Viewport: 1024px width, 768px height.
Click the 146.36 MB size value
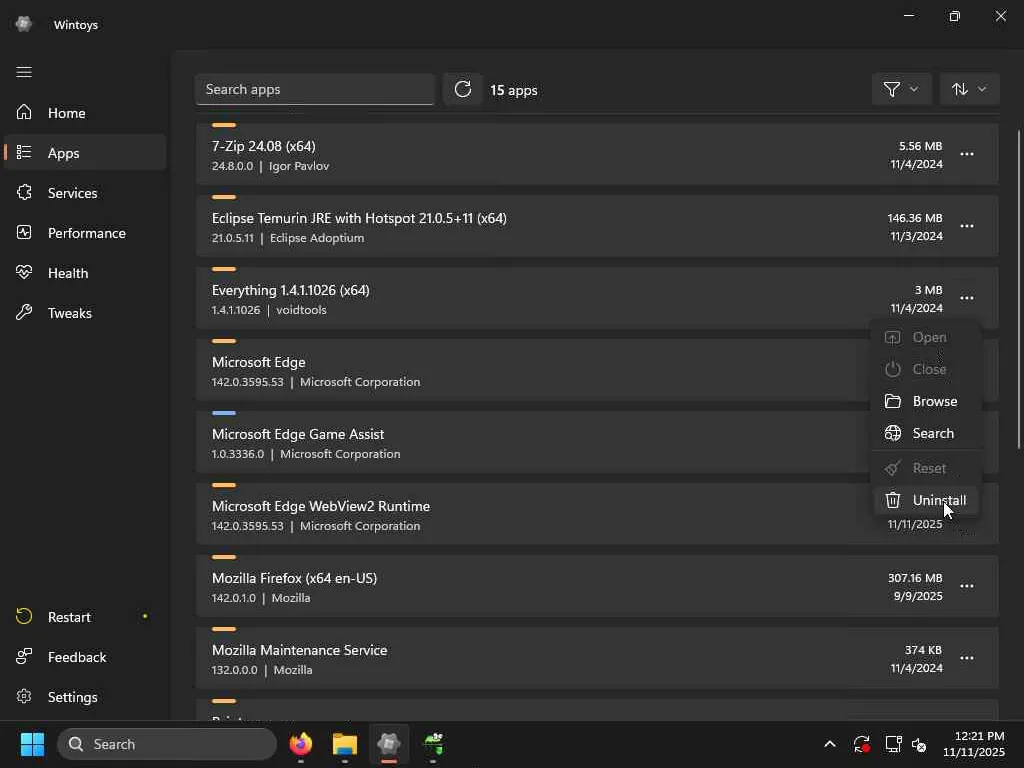pyautogui.click(x=915, y=218)
